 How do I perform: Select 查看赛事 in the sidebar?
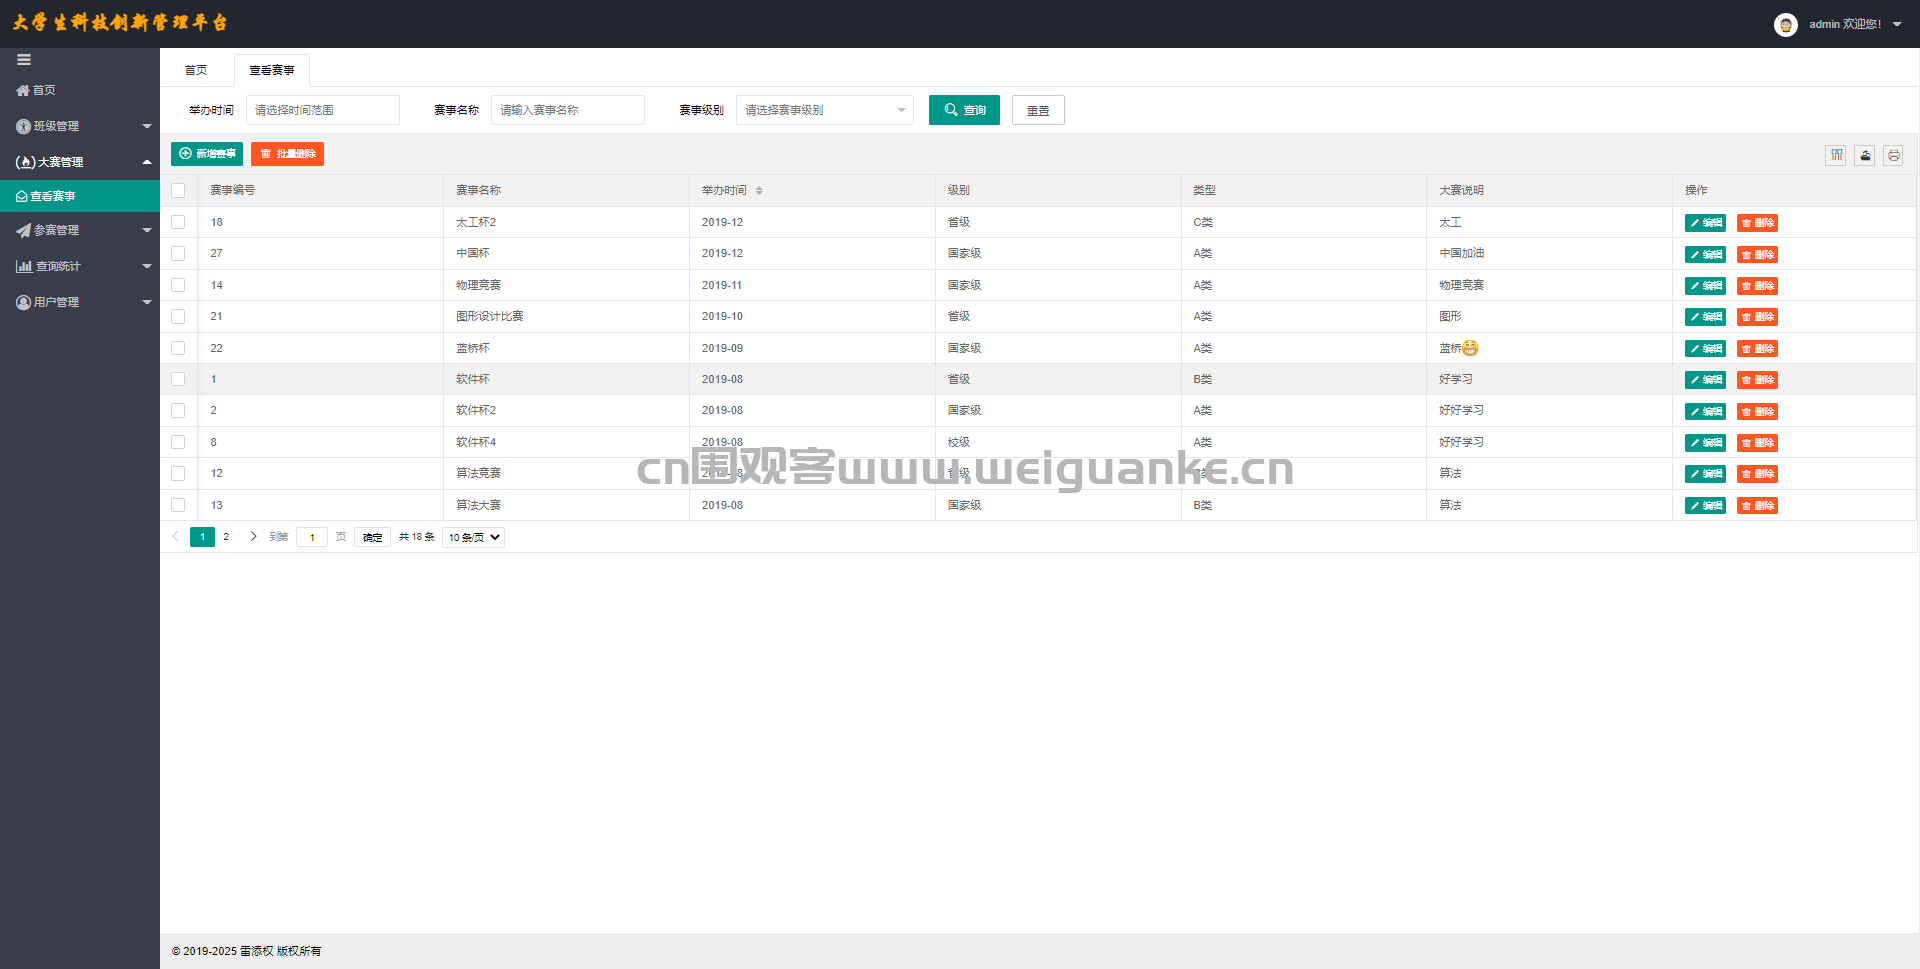tap(80, 196)
